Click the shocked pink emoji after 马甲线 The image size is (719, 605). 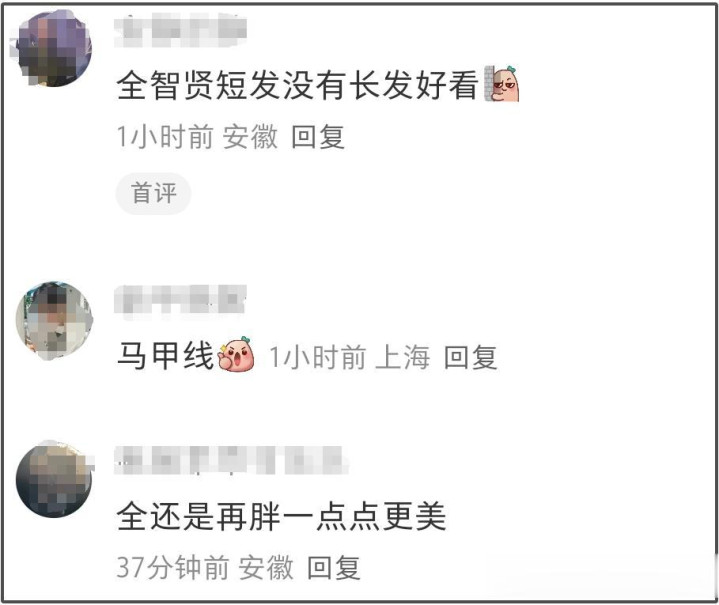(236, 354)
